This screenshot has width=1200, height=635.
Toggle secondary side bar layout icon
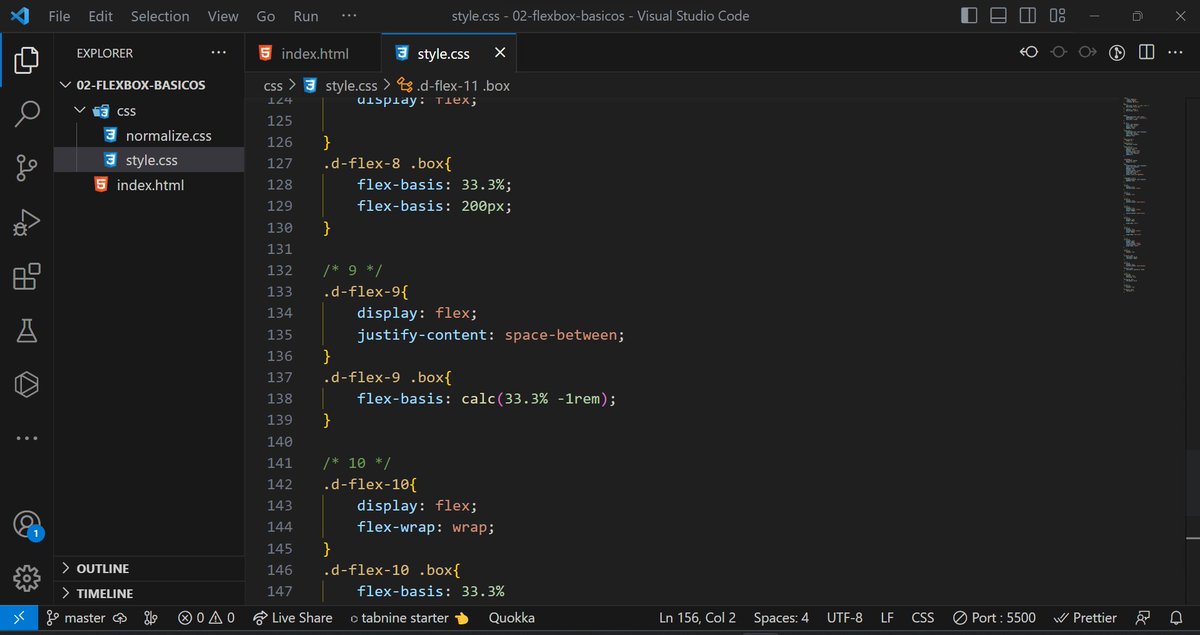coord(1028,16)
